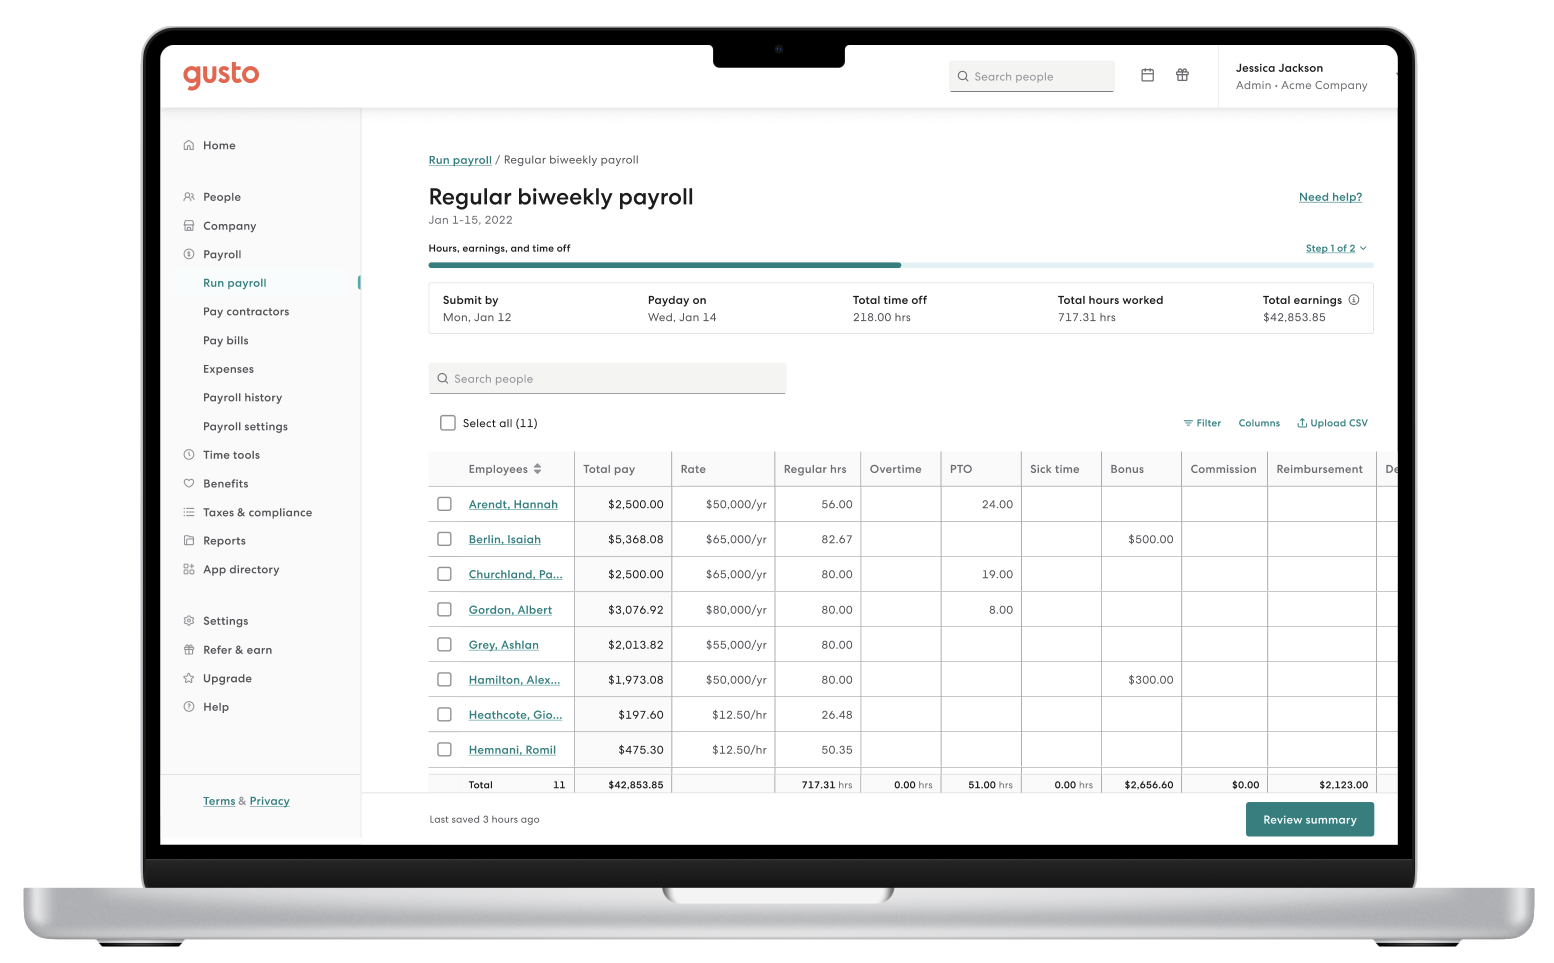The image size is (1554, 963).
Task: Toggle the Employees column sort order
Action: point(538,468)
